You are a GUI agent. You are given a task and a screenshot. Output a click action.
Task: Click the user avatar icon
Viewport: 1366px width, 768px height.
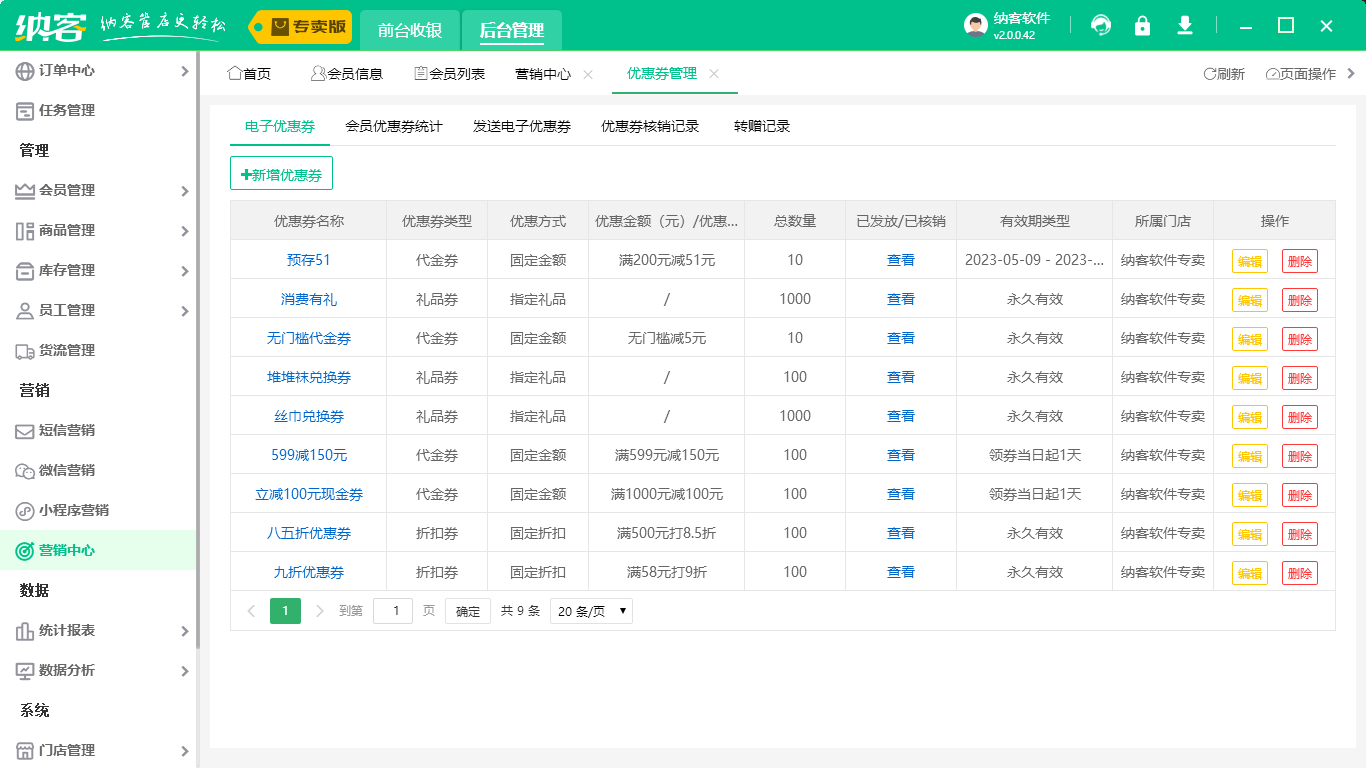pyautogui.click(x=975, y=26)
